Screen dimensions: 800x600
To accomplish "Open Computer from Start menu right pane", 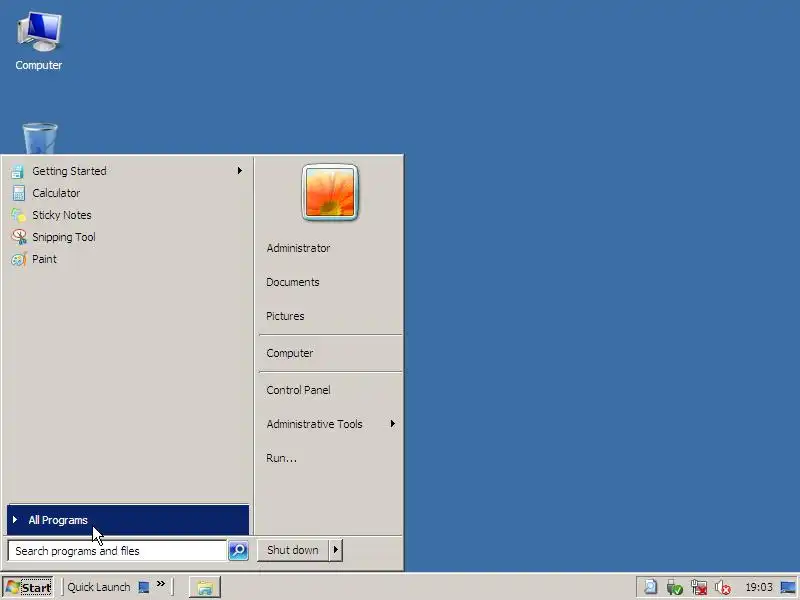I will pyautogui.click(x=290, y=353).
